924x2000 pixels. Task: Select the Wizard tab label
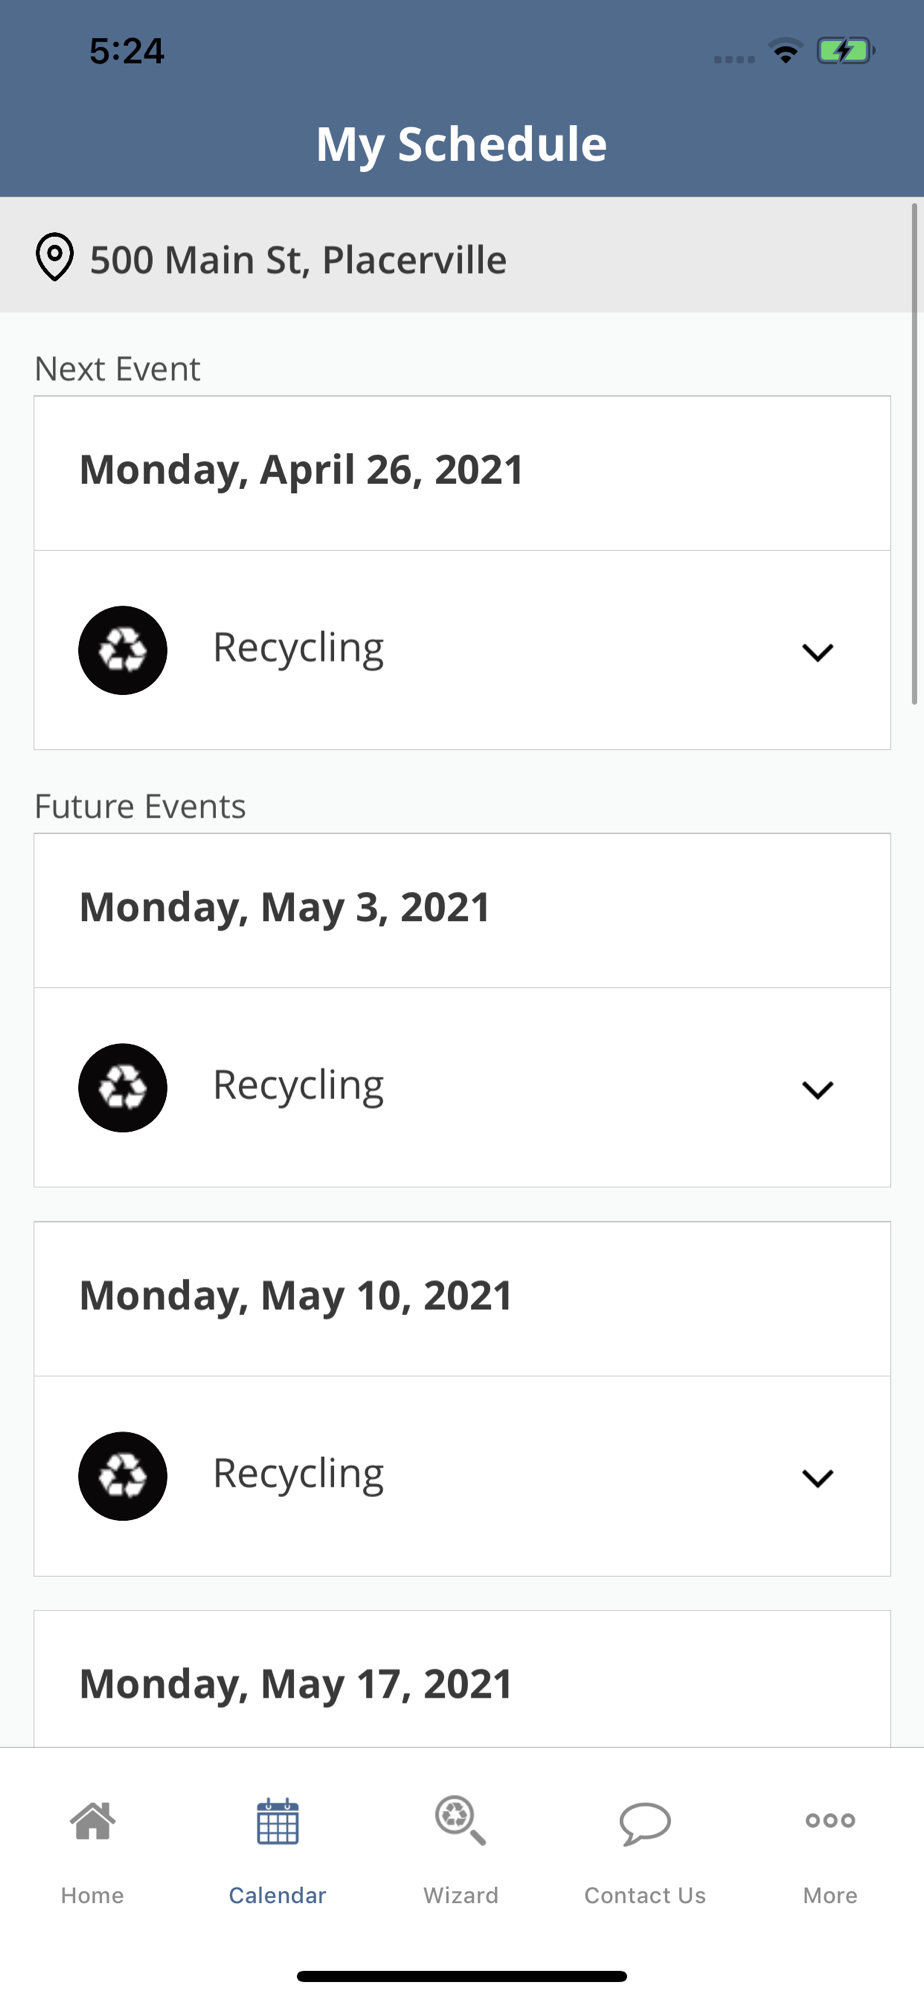tap(460, 1895)
